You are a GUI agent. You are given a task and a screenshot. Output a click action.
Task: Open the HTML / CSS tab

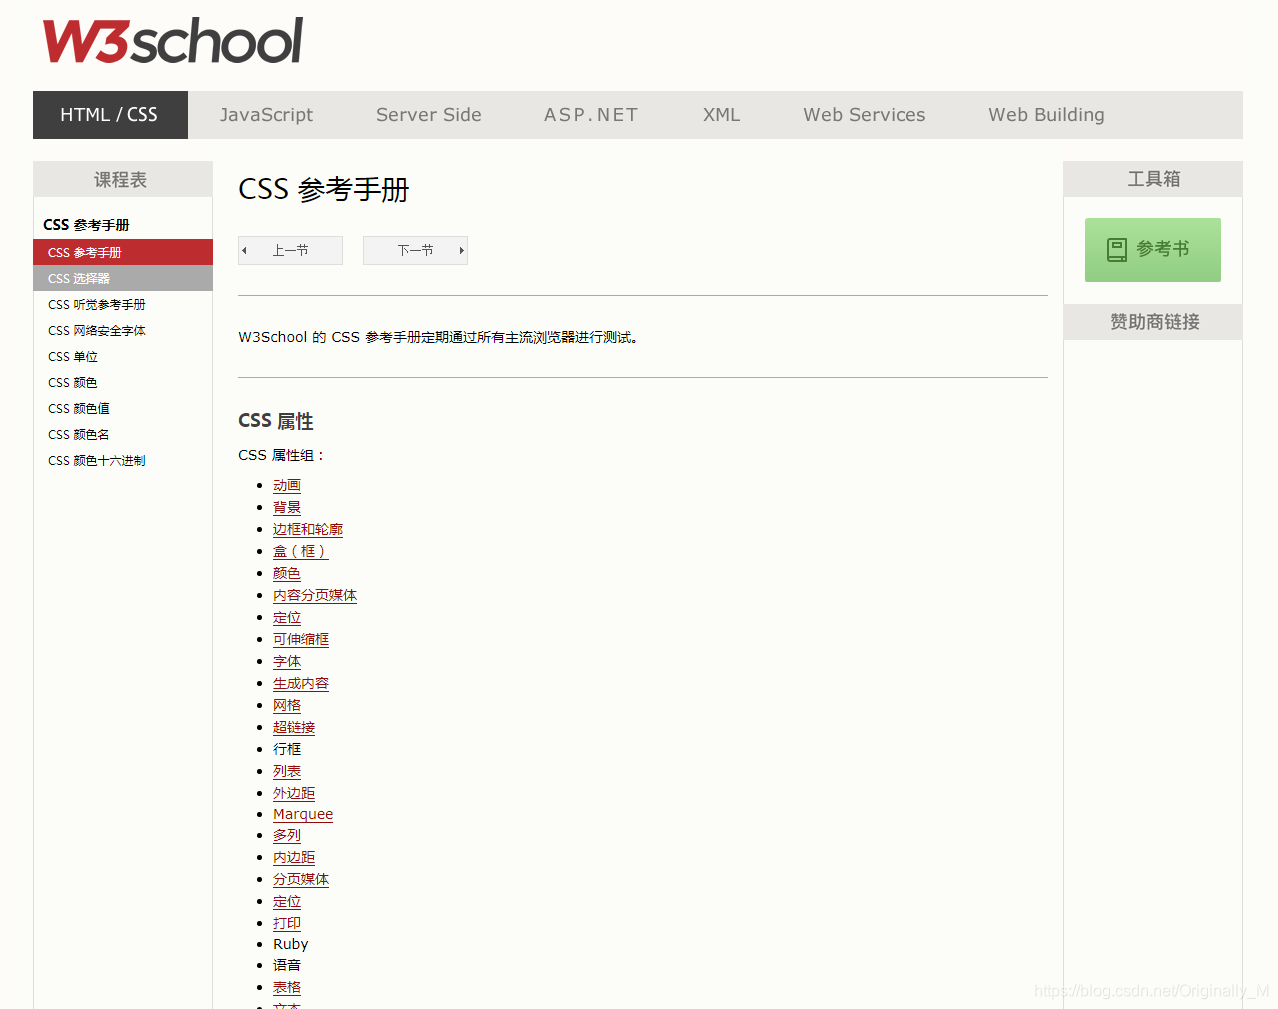coord(110,115)
